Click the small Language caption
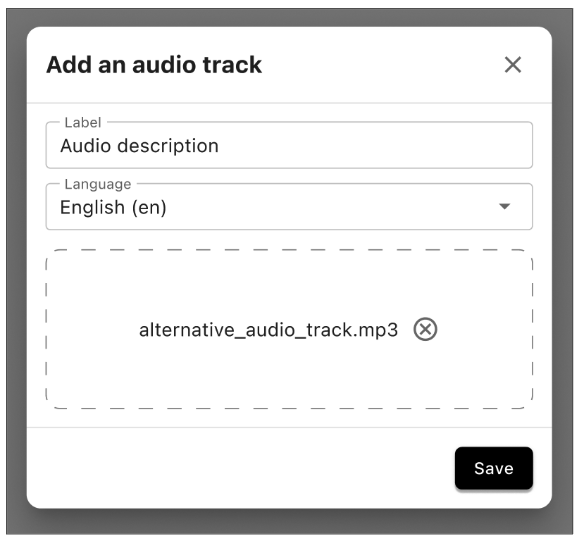 98,184
